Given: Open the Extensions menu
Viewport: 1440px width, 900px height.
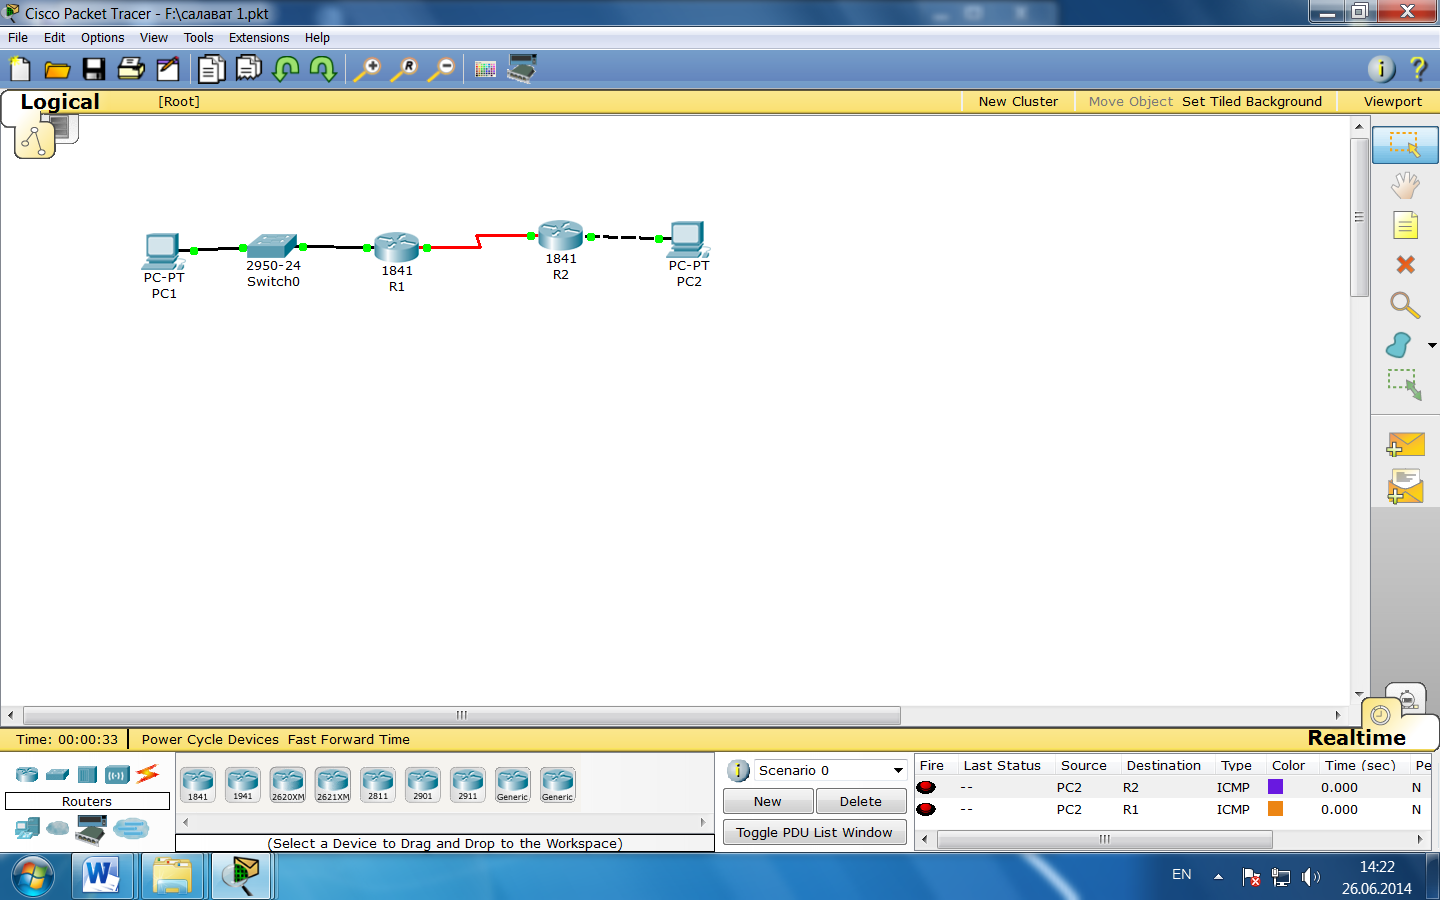Looking at the screenshot, I should (x=259, y=38).
